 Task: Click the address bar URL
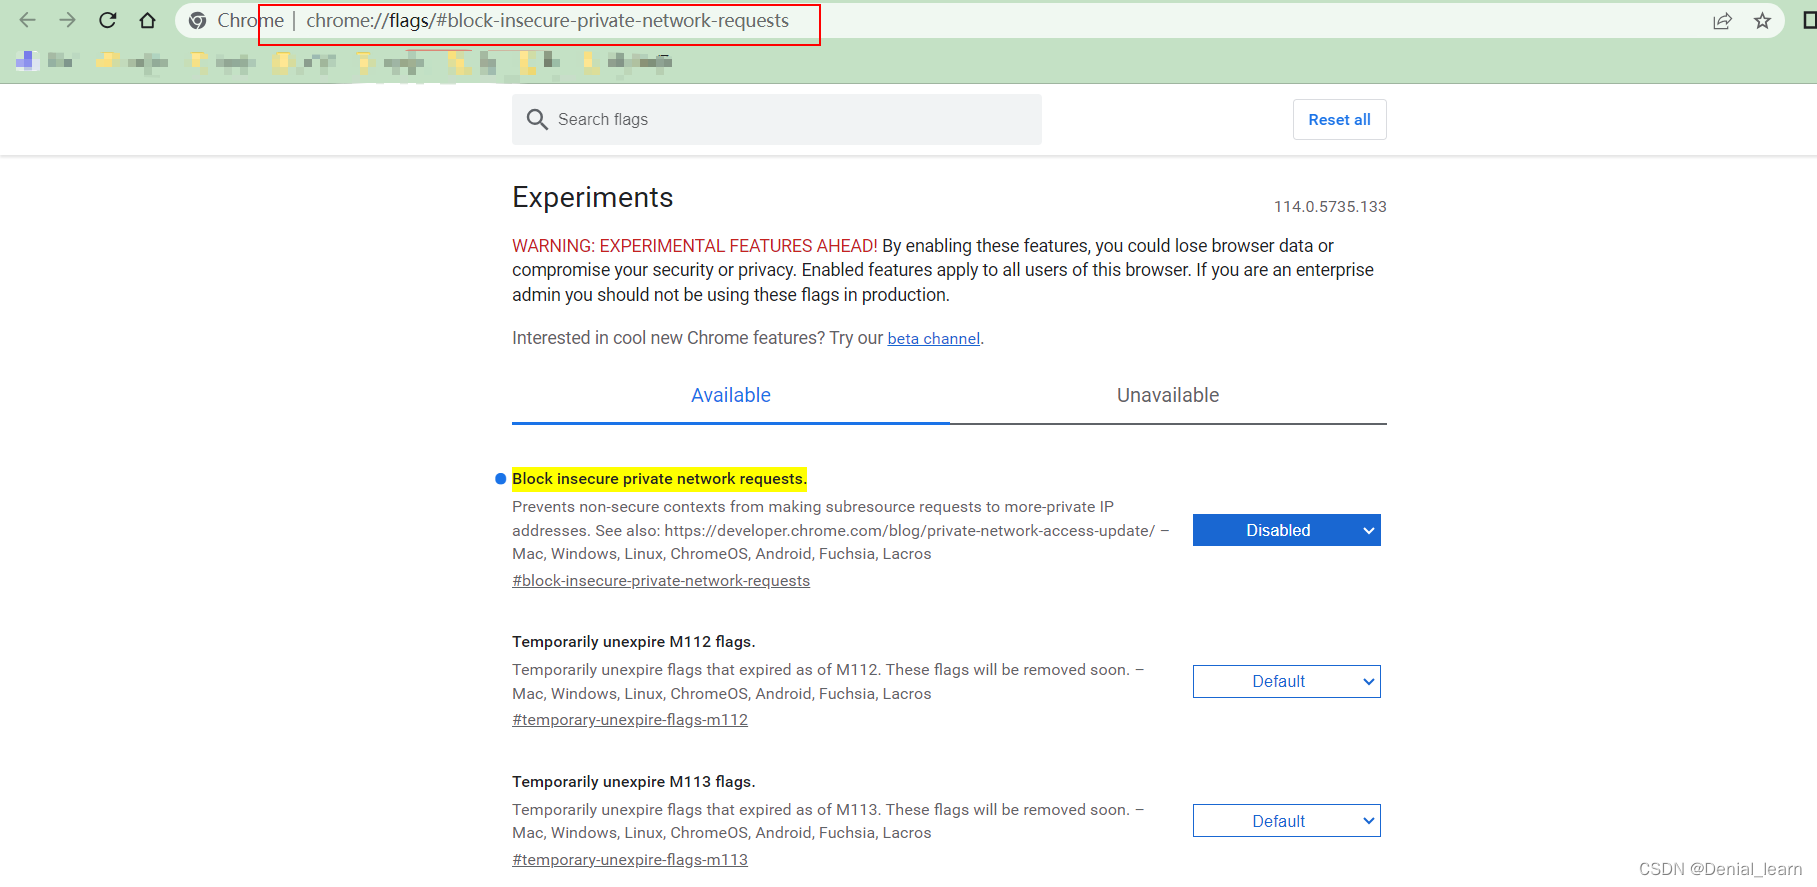click(x=547, y=21)
